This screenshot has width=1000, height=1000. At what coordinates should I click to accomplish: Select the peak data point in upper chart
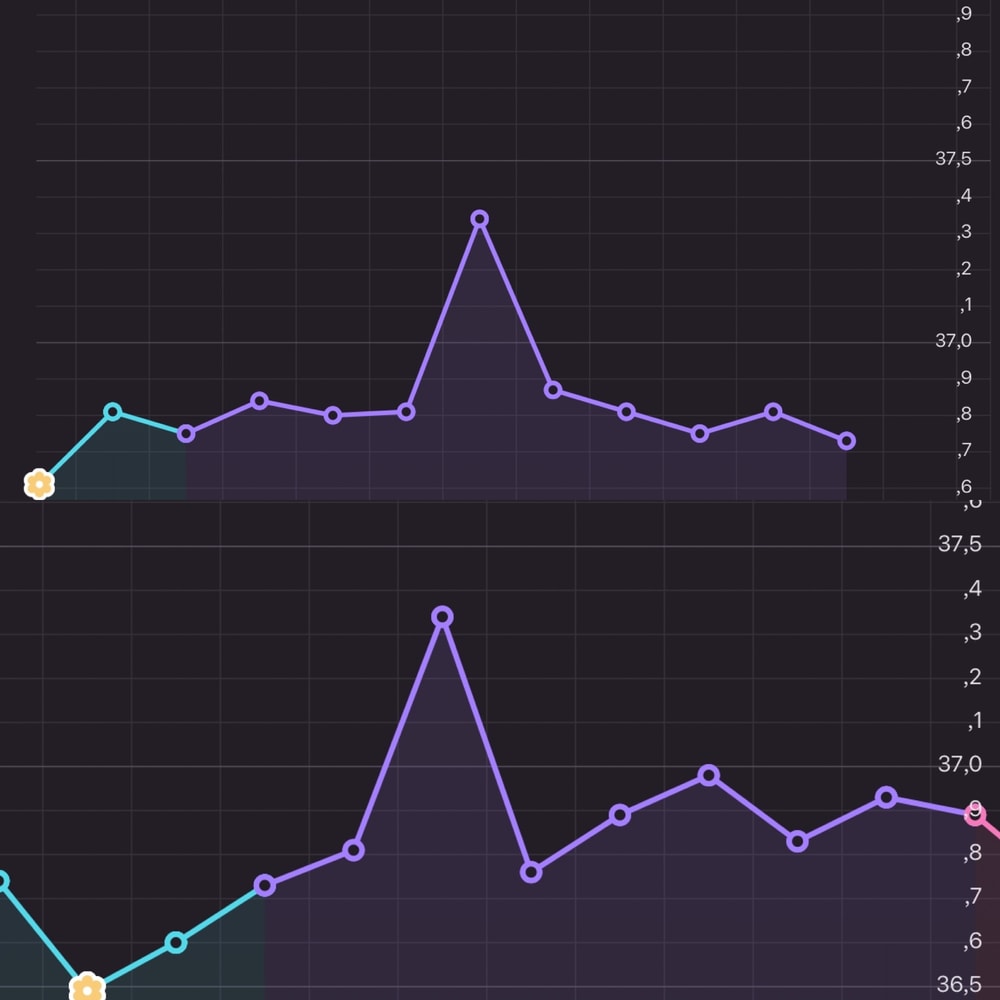click(479, 219)
